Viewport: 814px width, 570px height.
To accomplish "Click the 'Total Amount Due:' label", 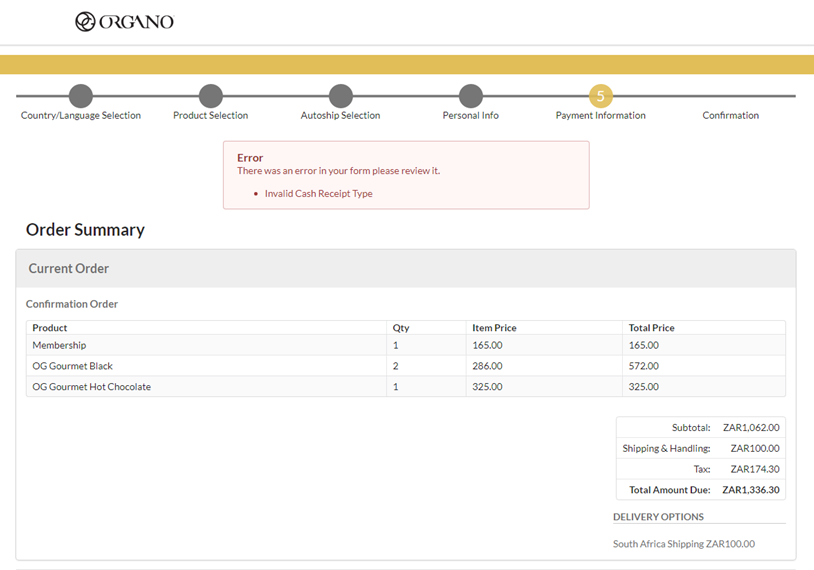I will [670, 490].
